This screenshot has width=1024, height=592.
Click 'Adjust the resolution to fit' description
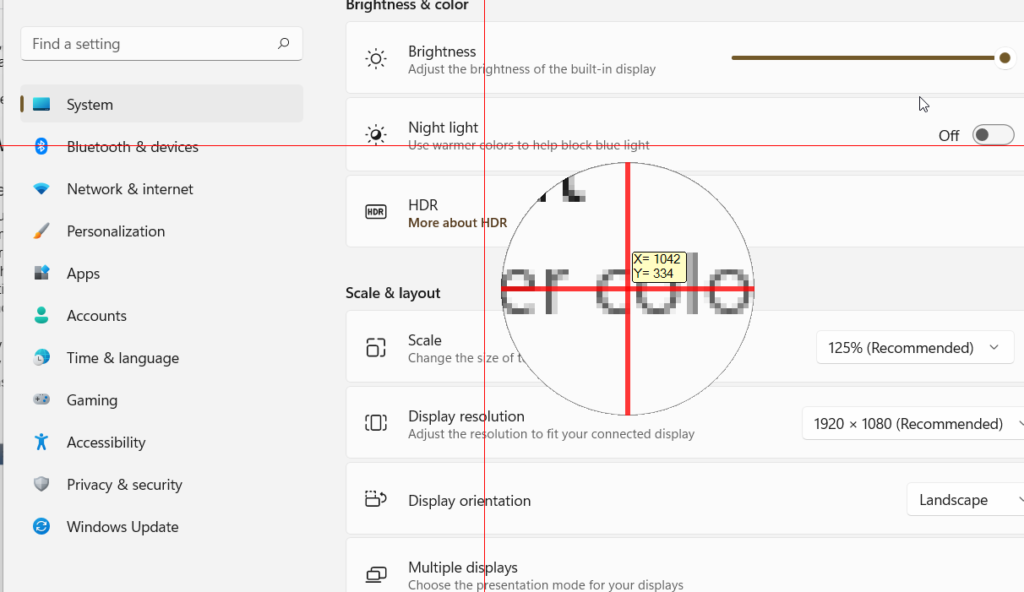tap(551, 434)
